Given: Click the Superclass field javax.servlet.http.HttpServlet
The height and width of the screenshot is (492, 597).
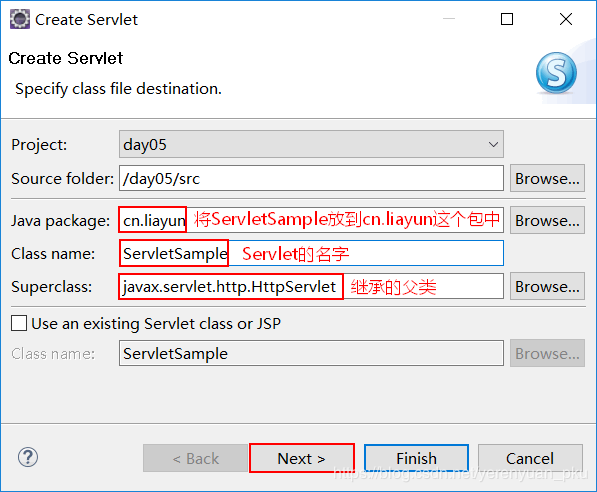Looking at the screenshot, I should coord(311,286).
